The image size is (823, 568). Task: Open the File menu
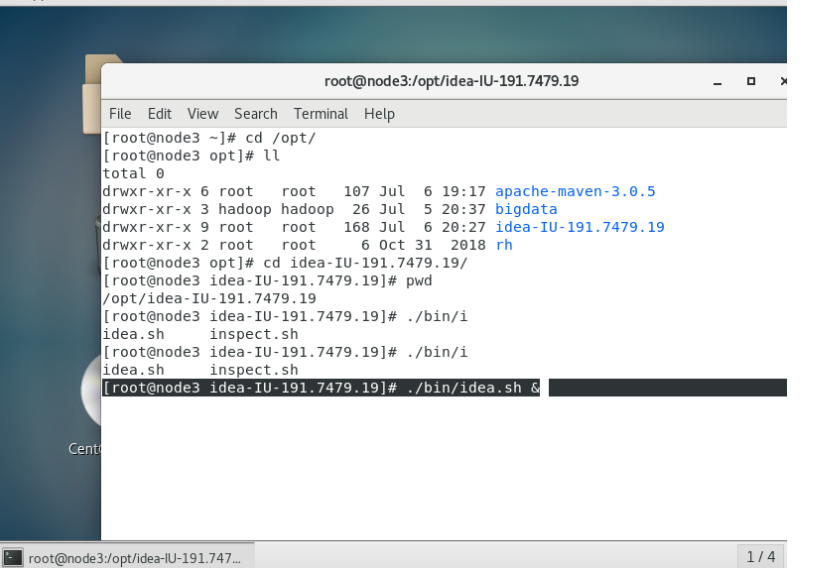[x=120, y=114]
